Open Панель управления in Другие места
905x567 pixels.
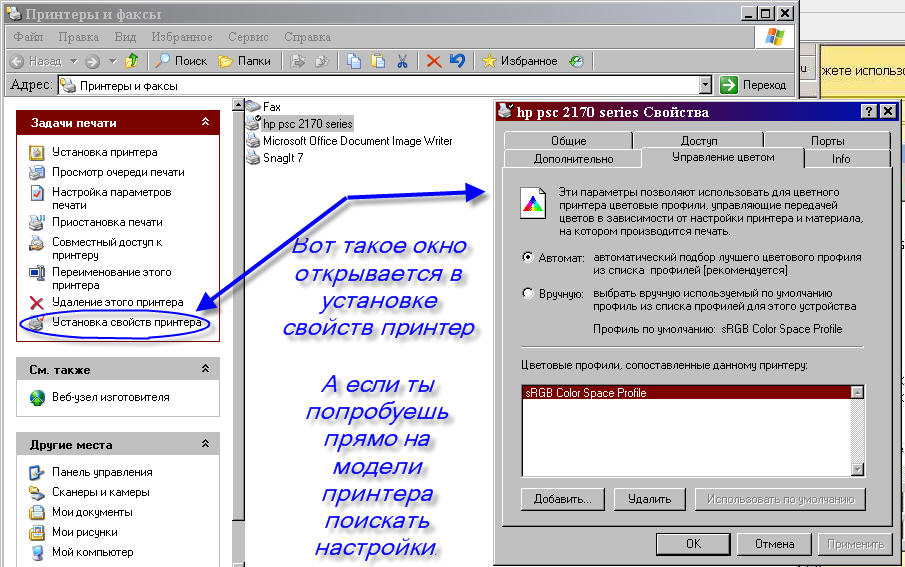click(x=102, y=472)
